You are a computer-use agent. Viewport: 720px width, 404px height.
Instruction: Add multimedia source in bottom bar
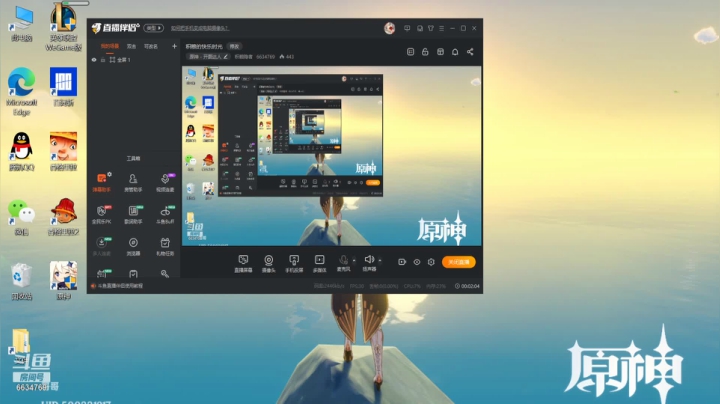[x=320, y=264]
